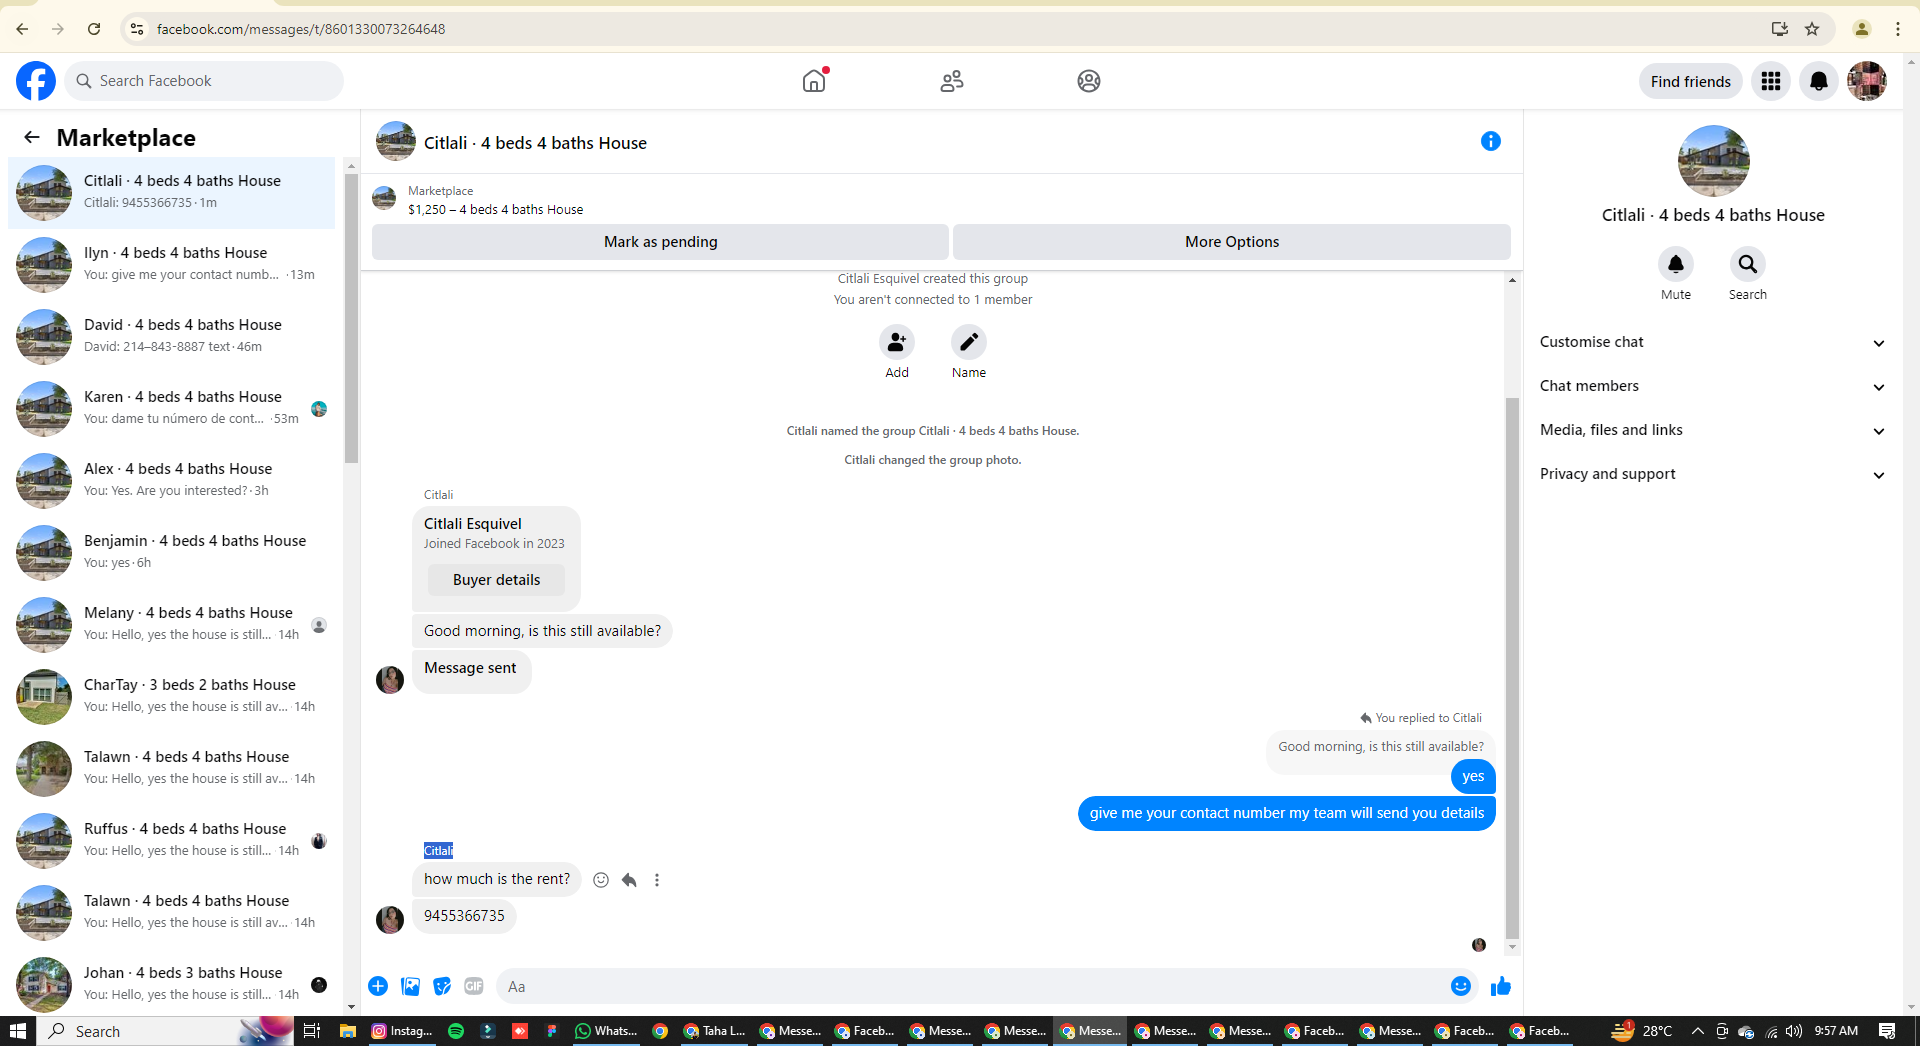React to the rent message with emoji

601,880
